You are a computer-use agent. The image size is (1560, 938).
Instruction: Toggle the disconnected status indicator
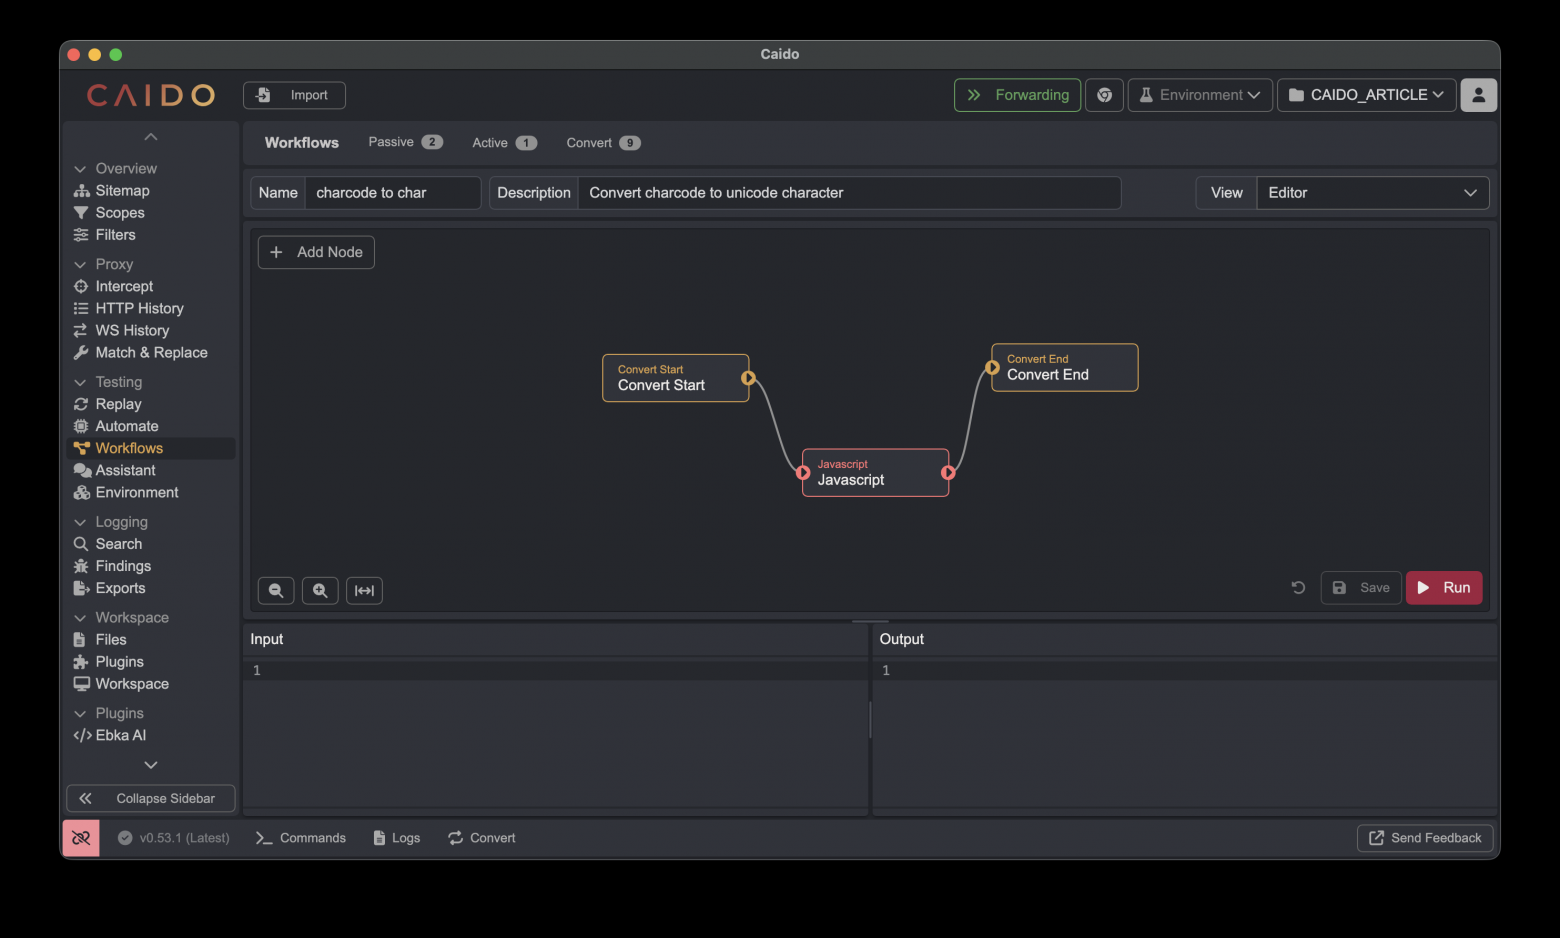pos(80,838)
